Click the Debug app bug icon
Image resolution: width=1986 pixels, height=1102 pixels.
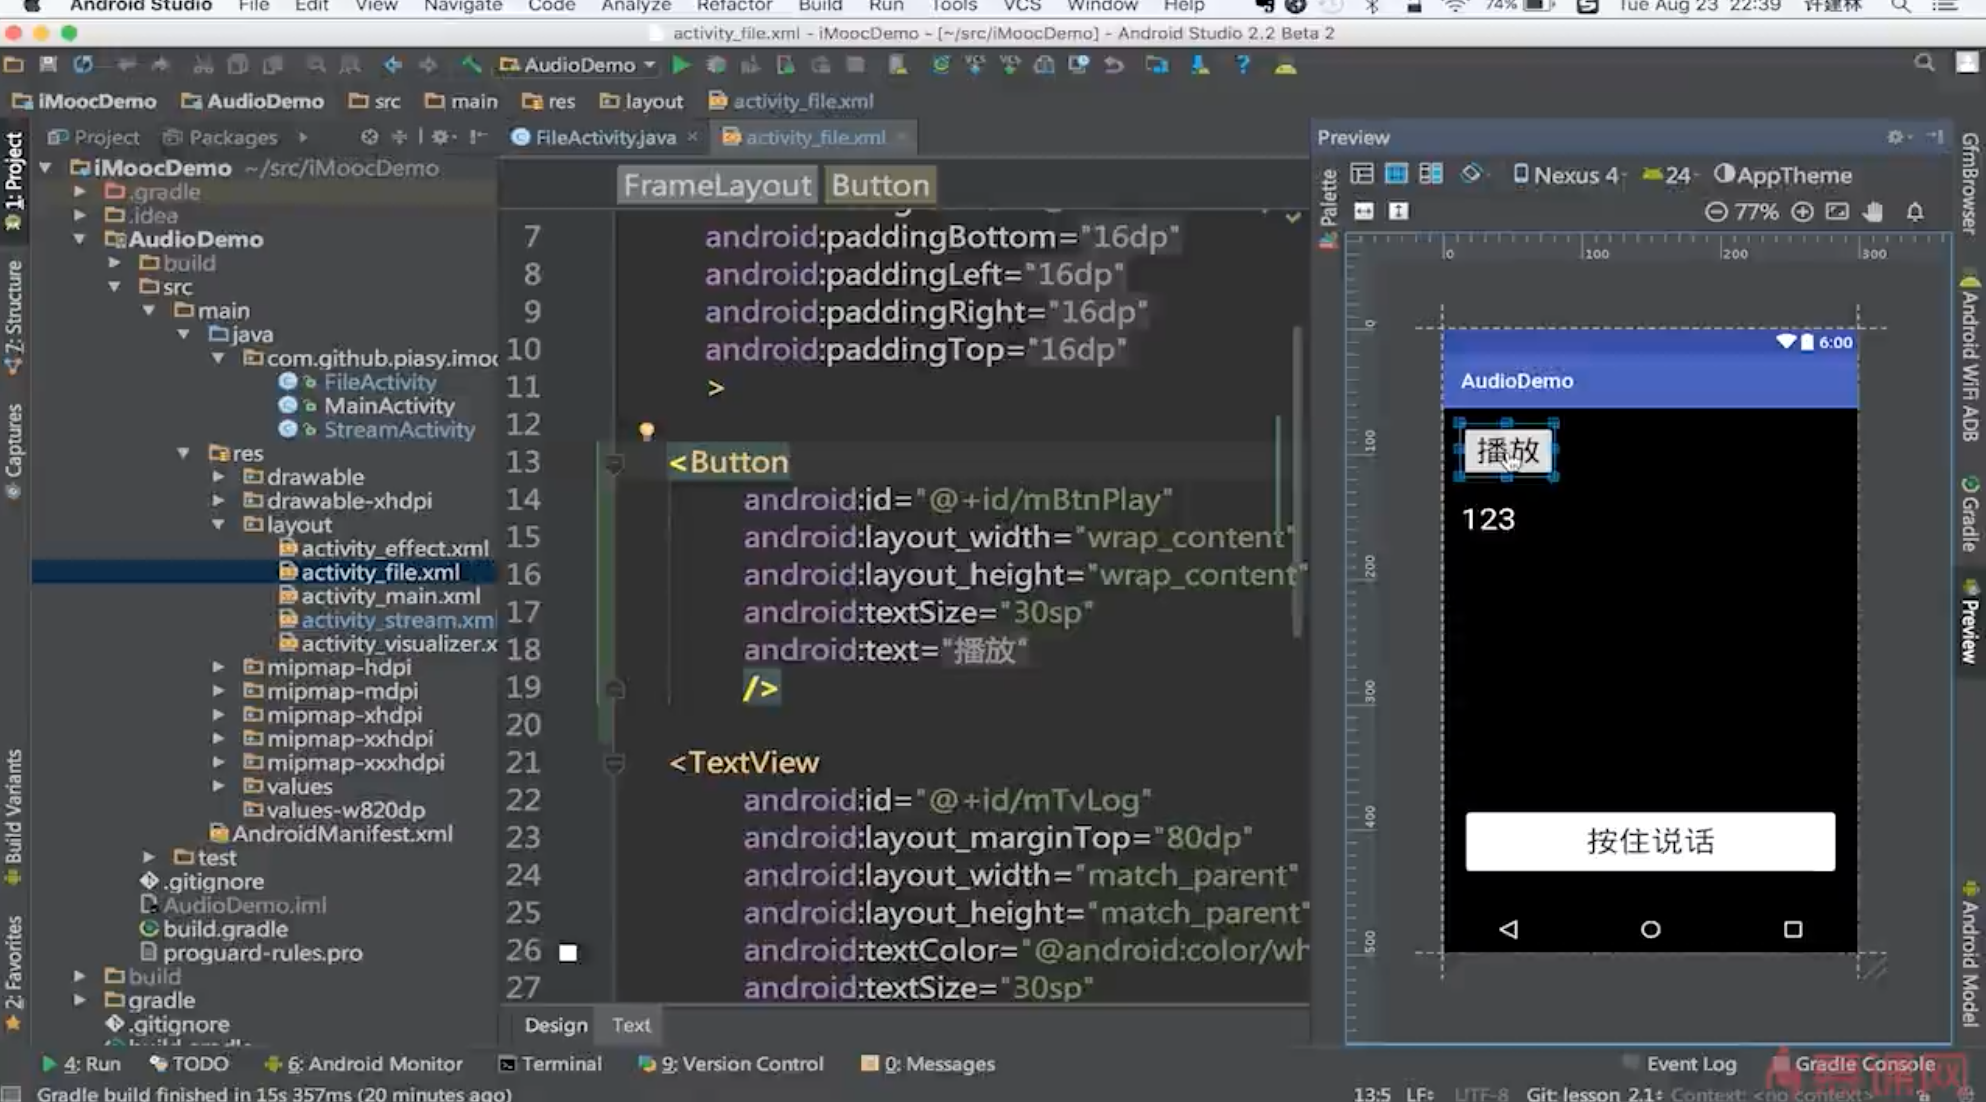(x=716, y=65)
